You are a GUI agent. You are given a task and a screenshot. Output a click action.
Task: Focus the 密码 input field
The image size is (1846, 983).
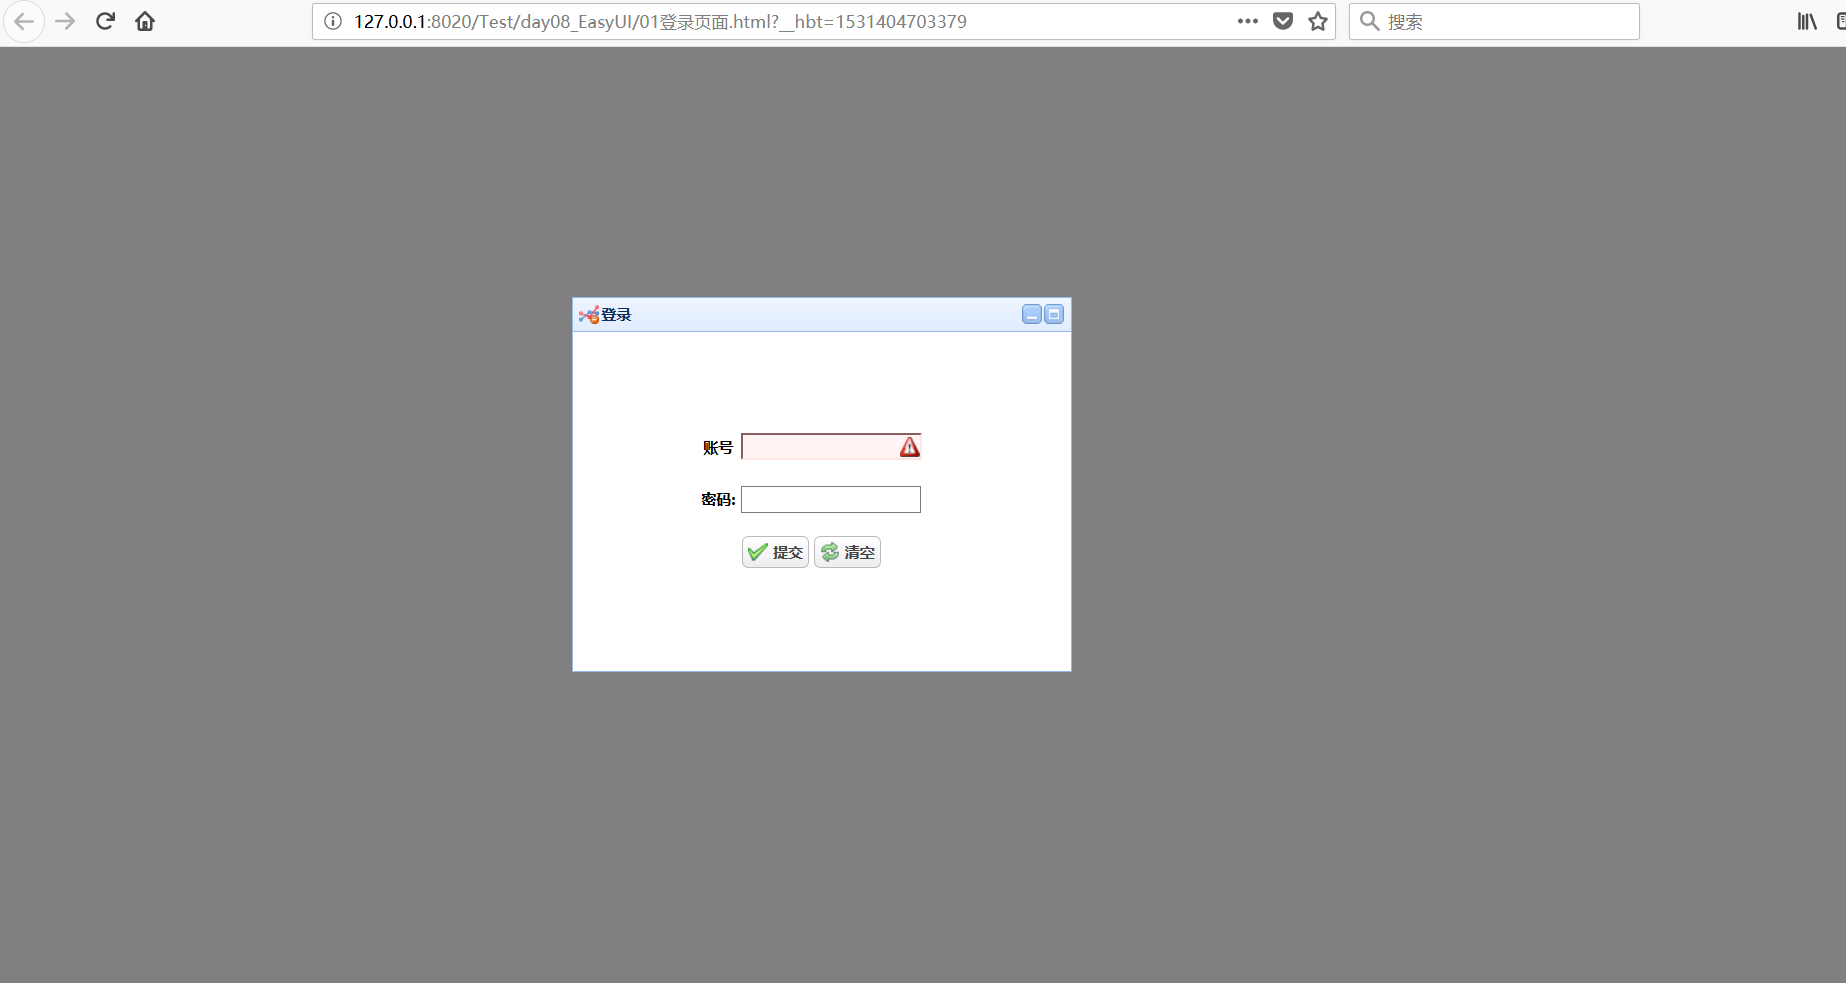pos(831,499)
